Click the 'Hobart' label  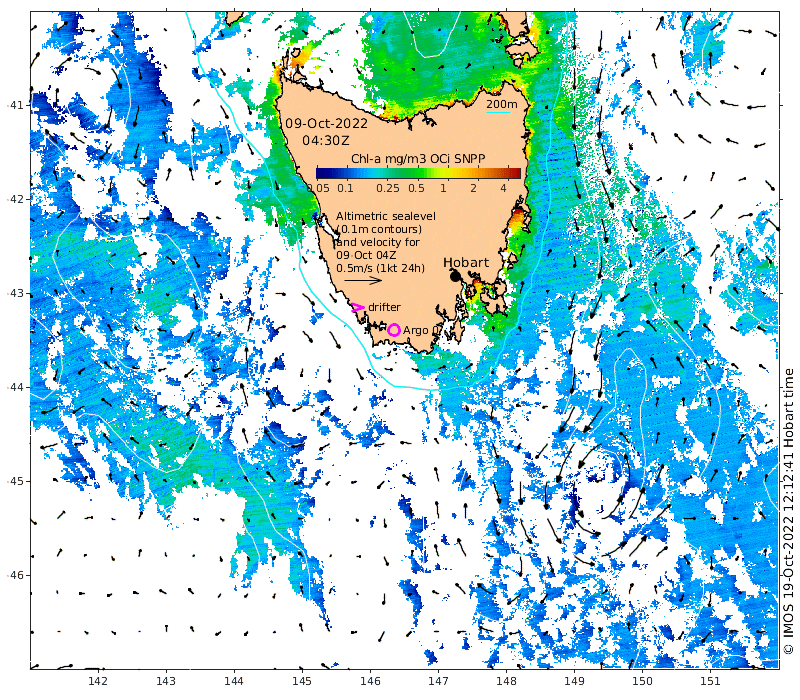tap(466, 262)
